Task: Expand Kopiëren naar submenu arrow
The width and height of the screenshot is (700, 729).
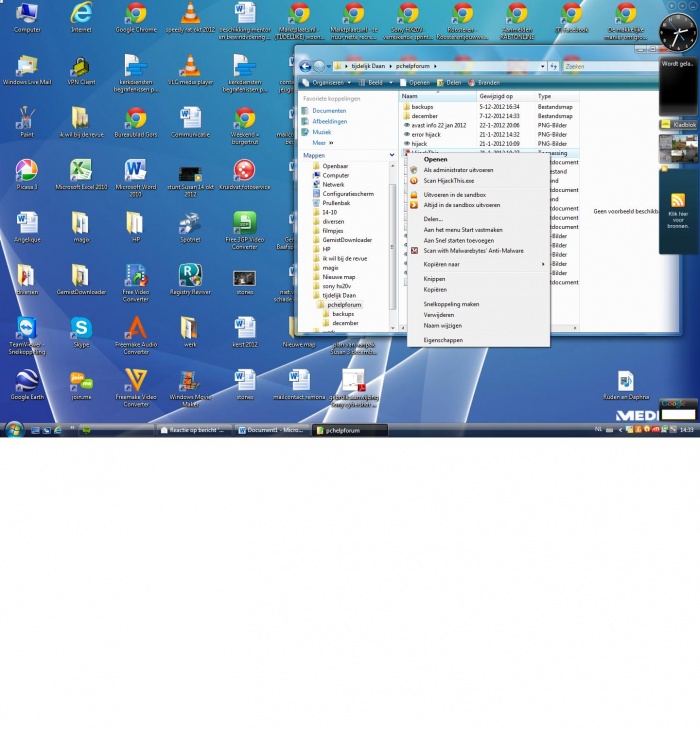Action: coord(542,264)
